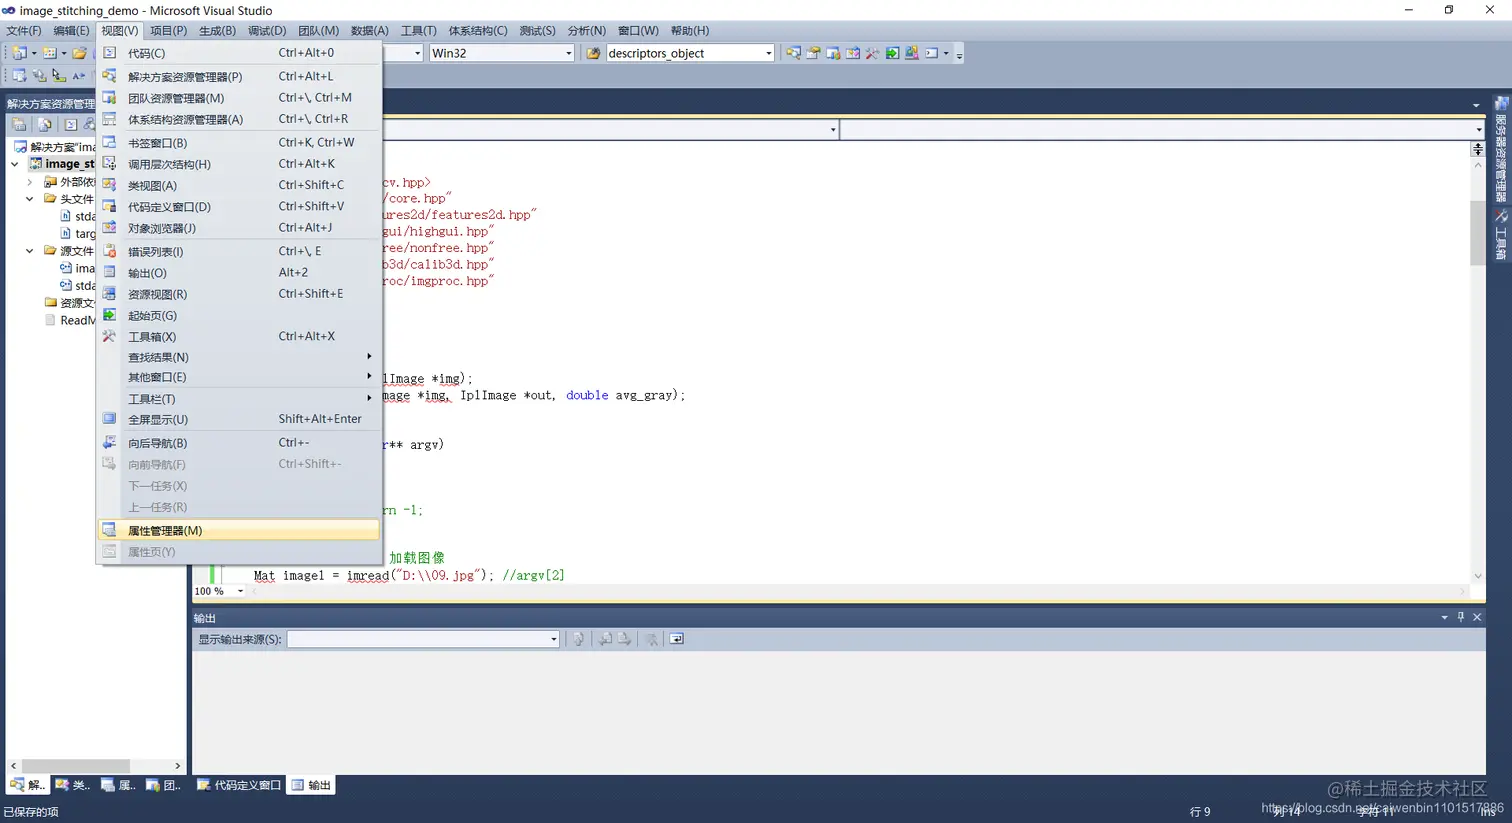Open Toolbox from main toolbar wrench icon
1512x823 pixels.
click(872, 53)
